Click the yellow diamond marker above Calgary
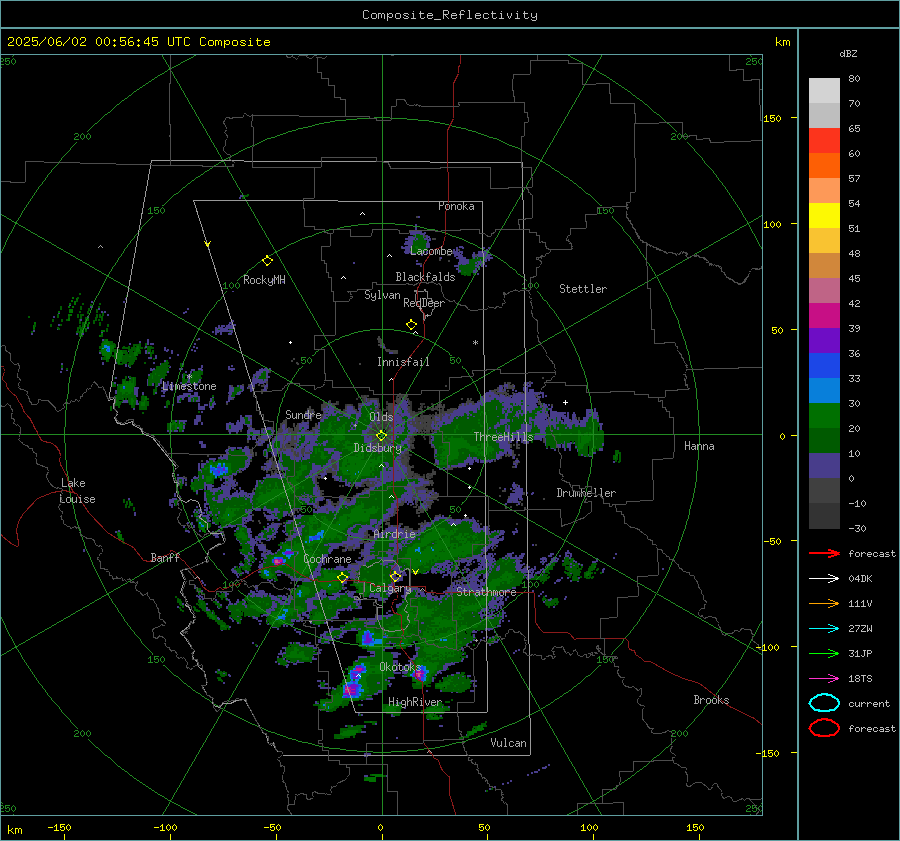Viewport: 900px width, 841px height. (x=395, y=576)
